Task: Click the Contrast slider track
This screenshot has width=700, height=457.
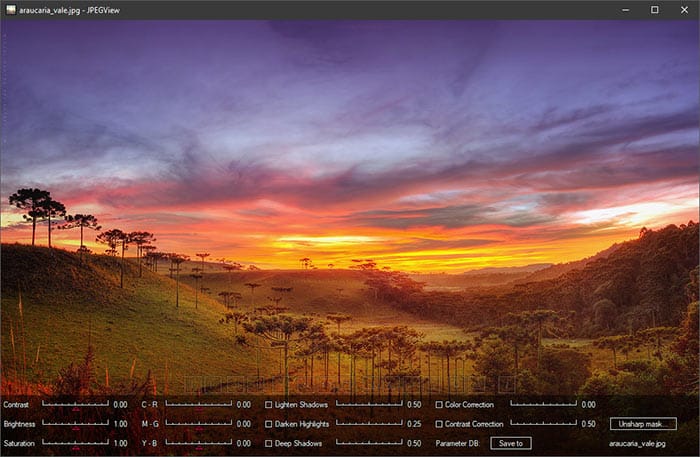Action: click(75, 404)
